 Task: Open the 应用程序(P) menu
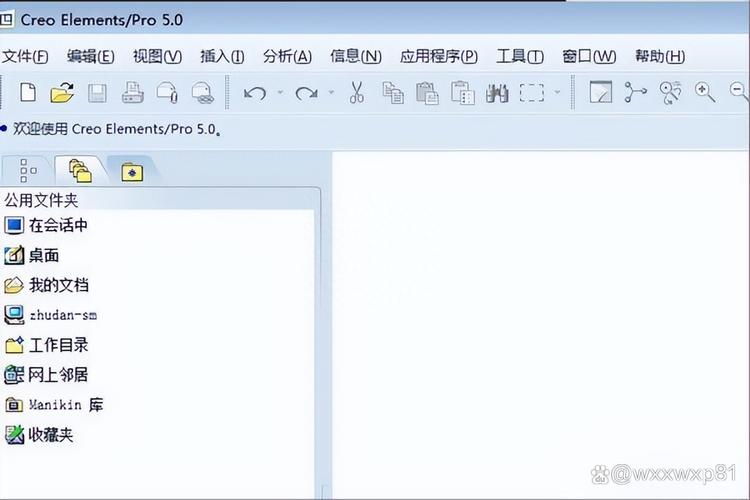pyautogui.click(x=439, y=56)
